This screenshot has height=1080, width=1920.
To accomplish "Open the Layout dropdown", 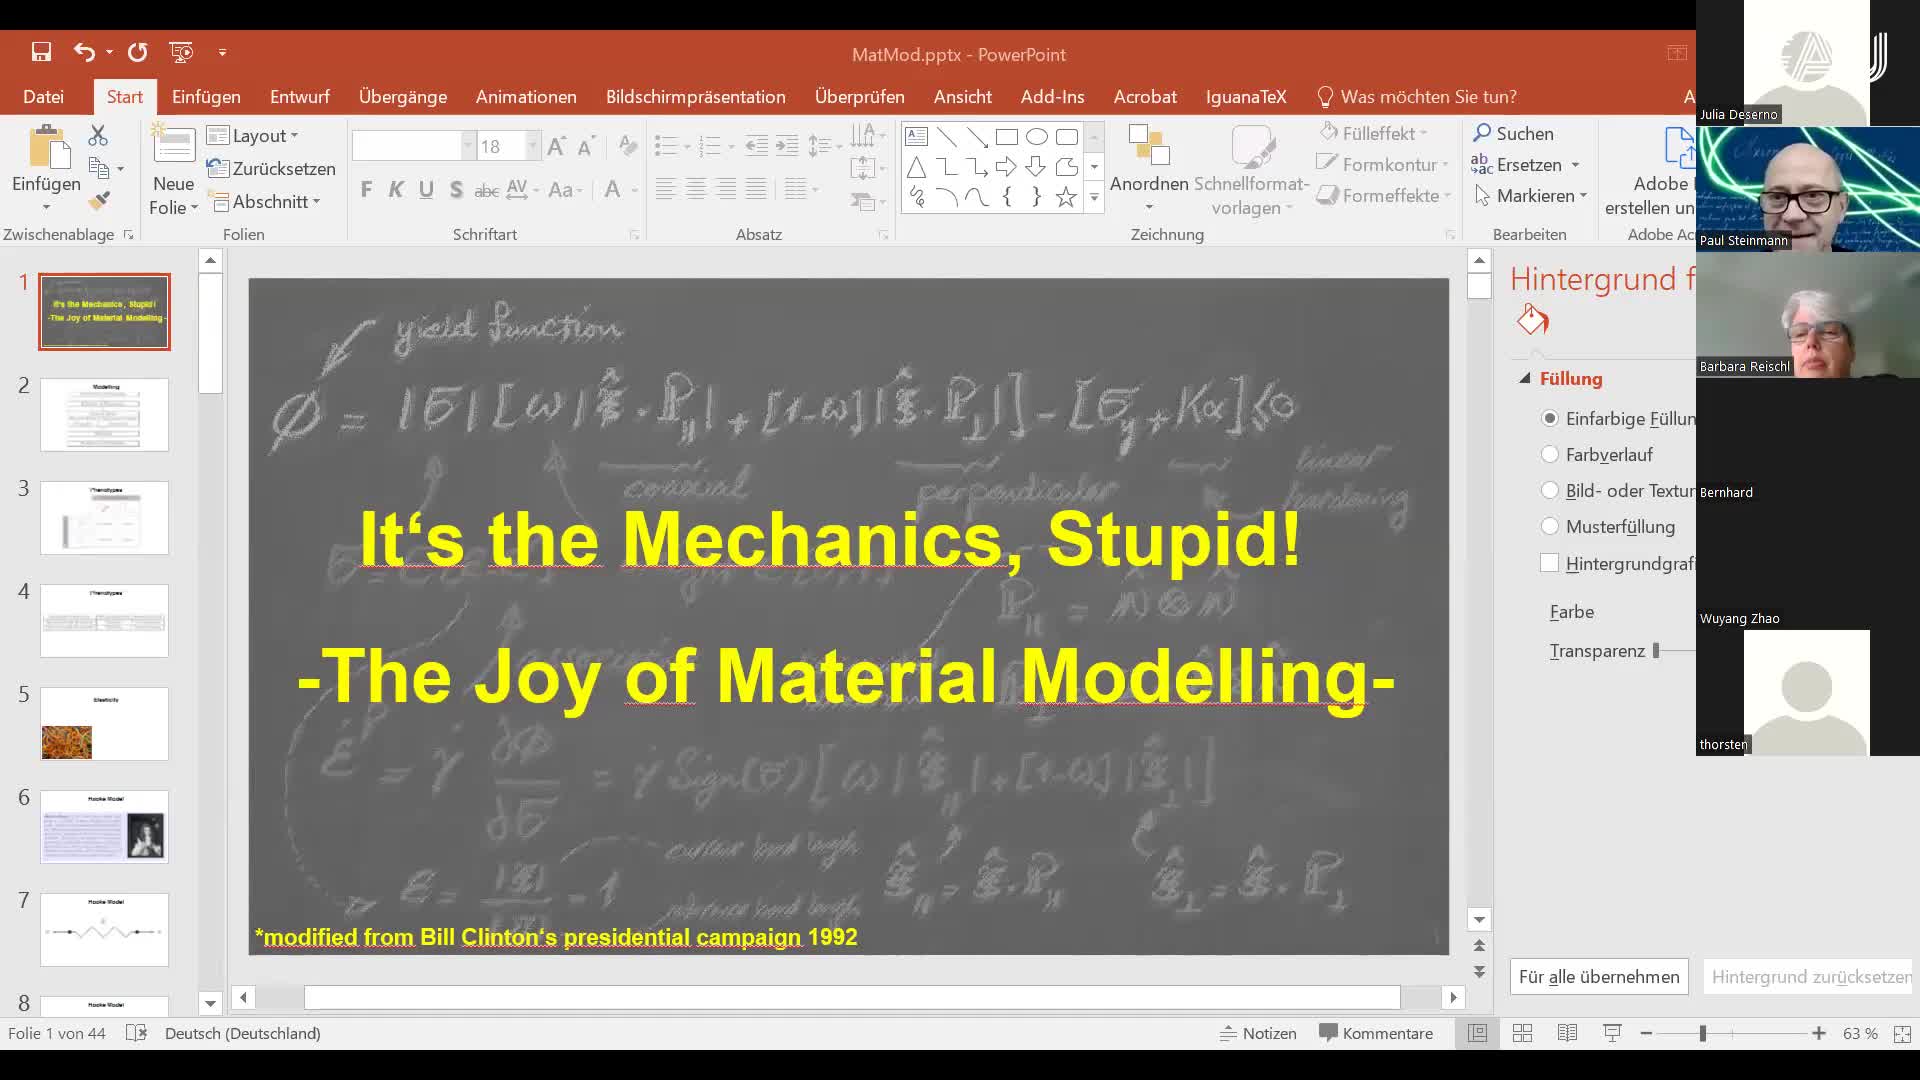I will pos(254,135).
